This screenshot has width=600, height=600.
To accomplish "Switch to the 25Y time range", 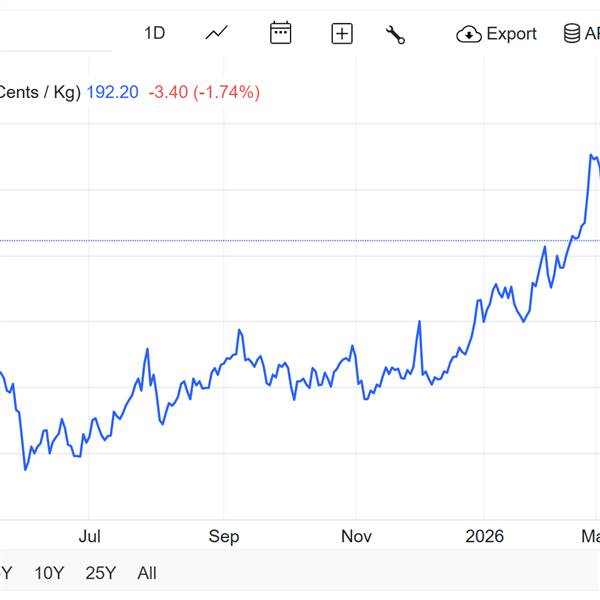I will [x=101, y=573].
